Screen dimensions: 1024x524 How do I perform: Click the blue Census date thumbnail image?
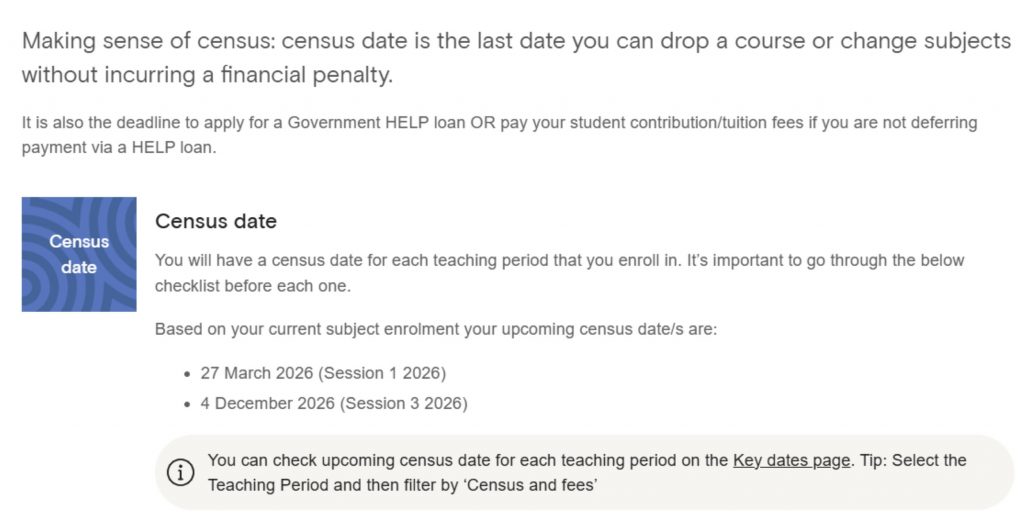click(79, 254)
